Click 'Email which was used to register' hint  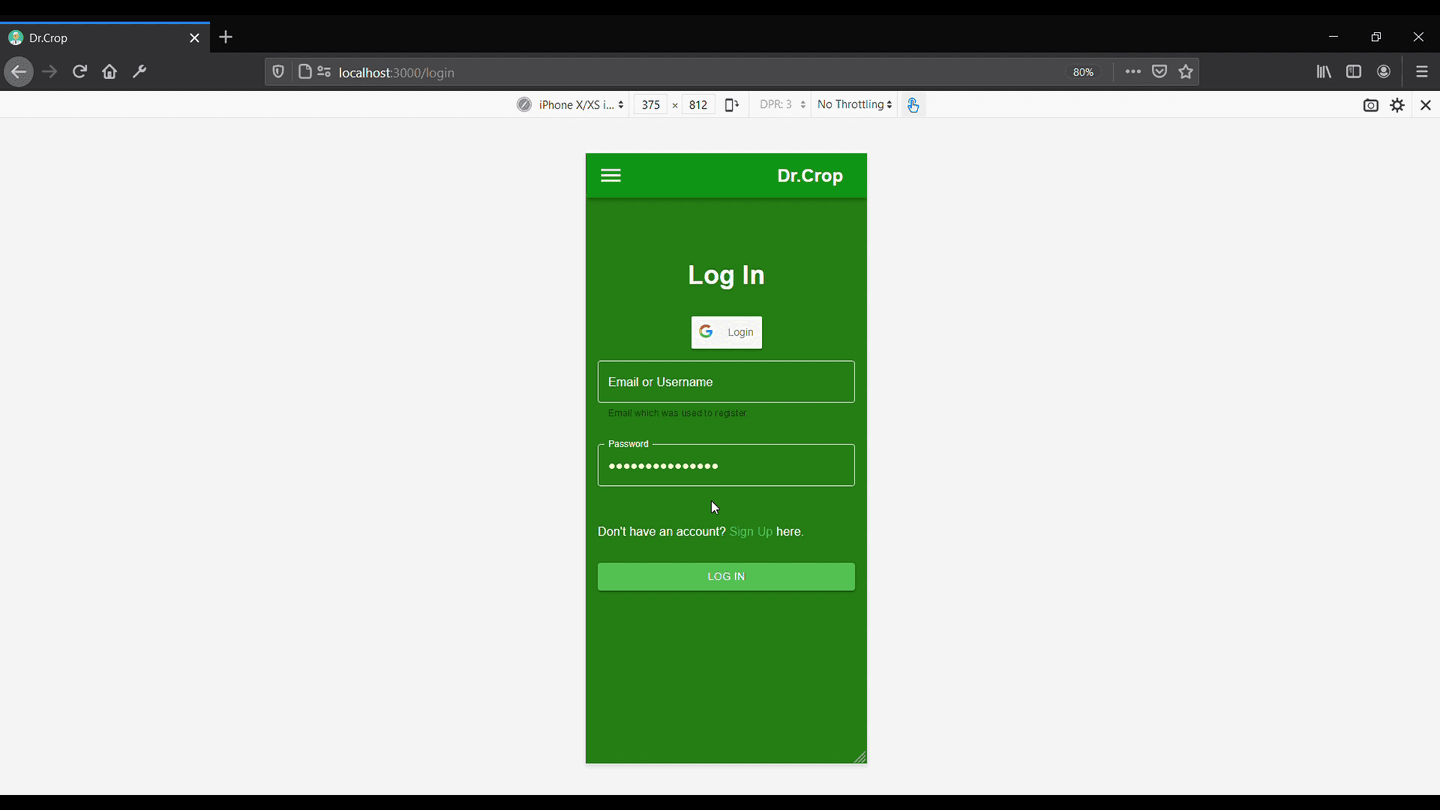[677, 413]
